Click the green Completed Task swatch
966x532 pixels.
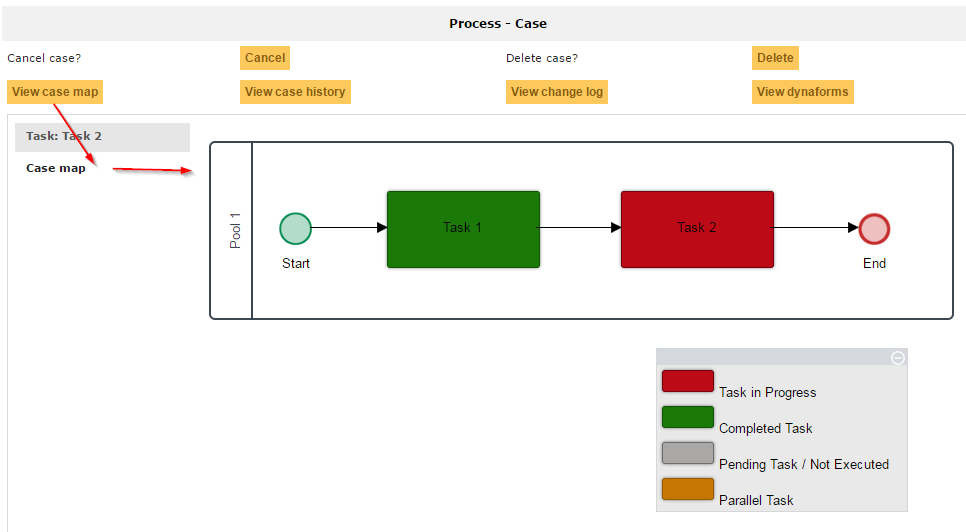(687, 417)
